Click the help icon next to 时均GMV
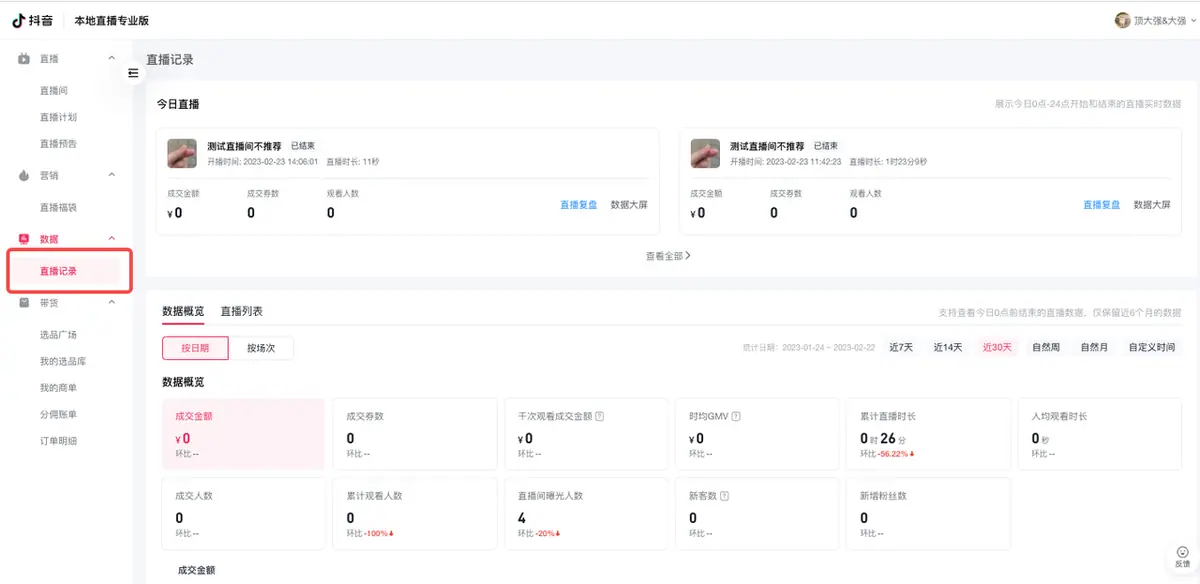 coord(735,416)
